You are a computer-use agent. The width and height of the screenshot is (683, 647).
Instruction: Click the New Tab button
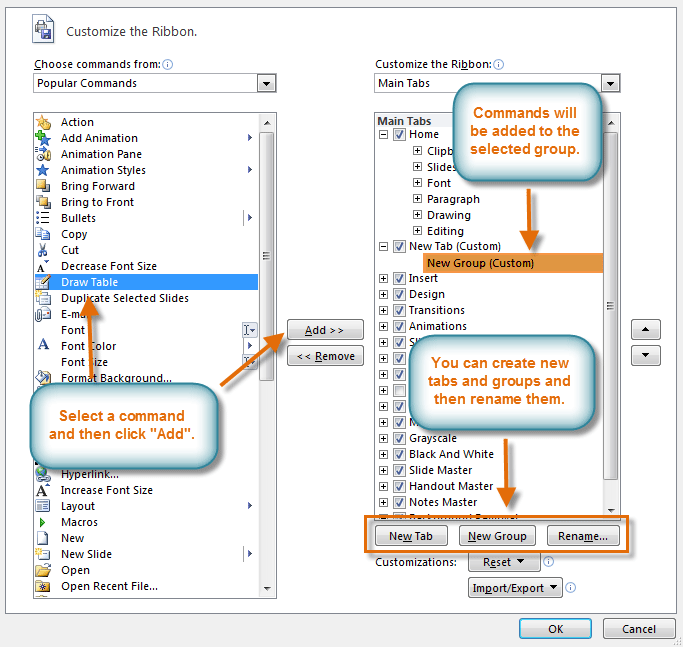click(x=411, y=536)
